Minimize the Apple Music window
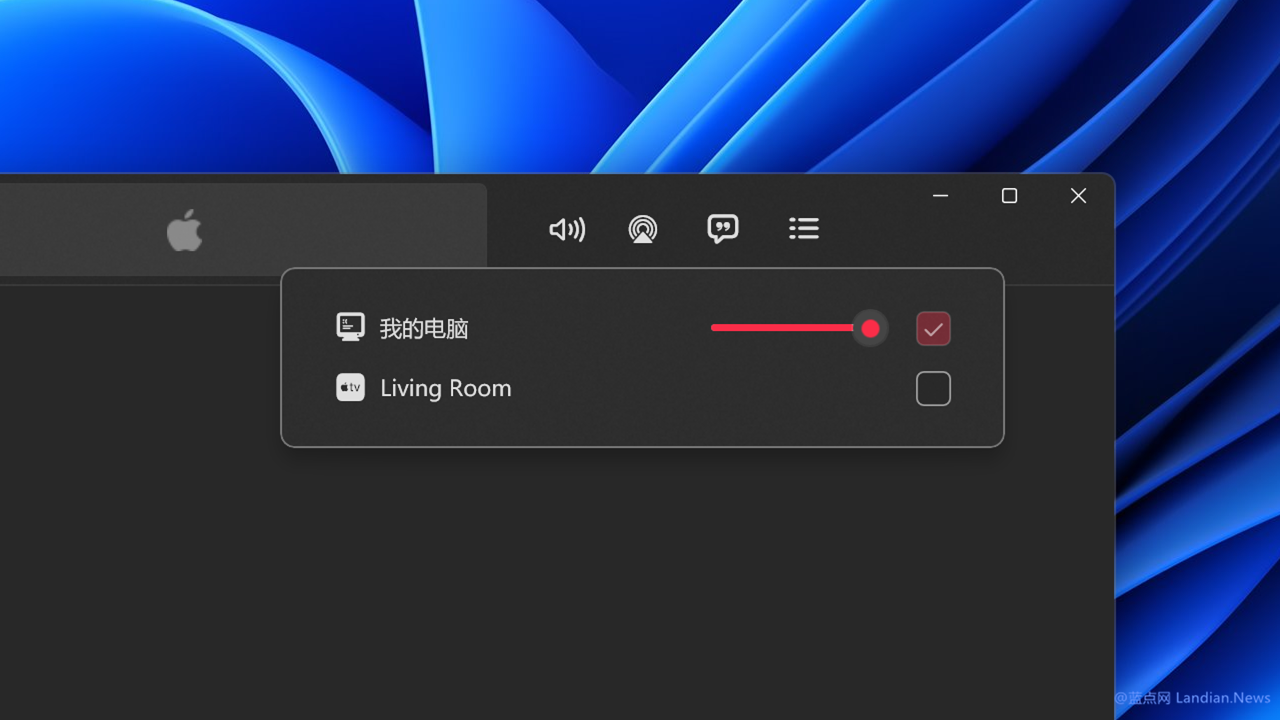1280x720 pixels. [x=940, y=196]
